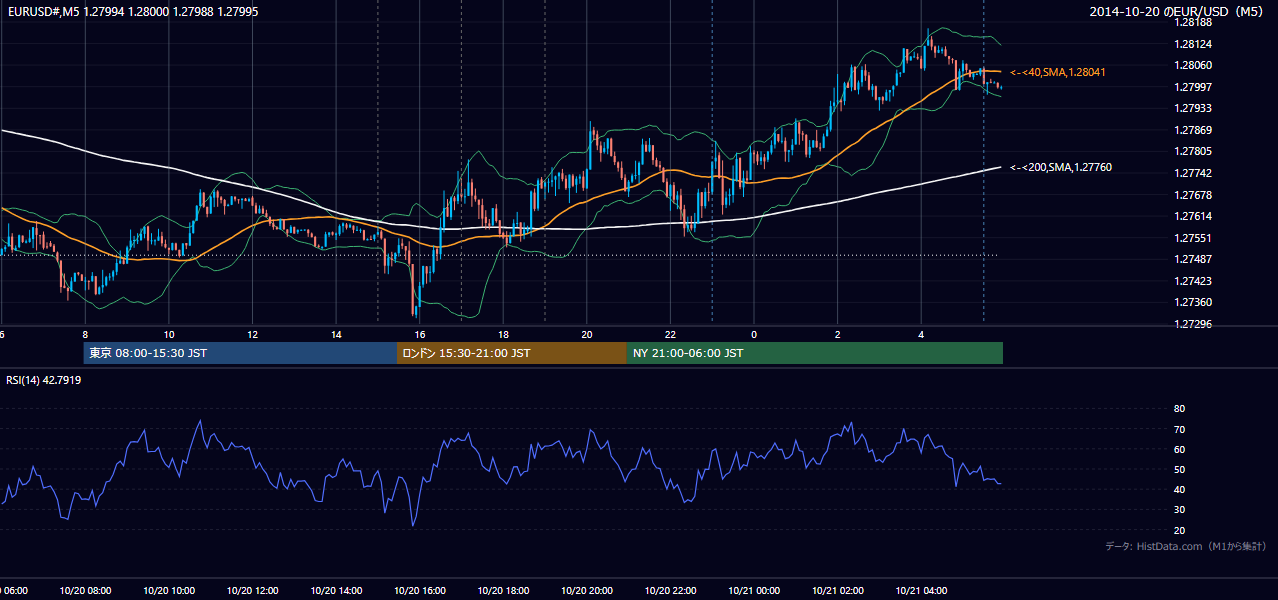
Task: Click price axis value 1.28188
Action: (x=1193, y=22)
